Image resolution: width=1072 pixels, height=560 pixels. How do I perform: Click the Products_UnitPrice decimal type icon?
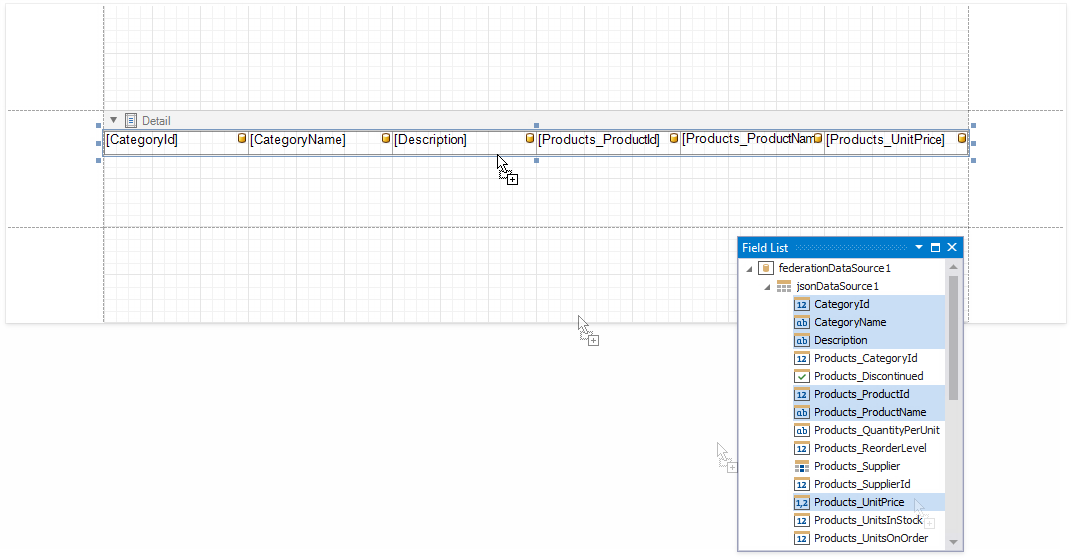pos(801,502)
